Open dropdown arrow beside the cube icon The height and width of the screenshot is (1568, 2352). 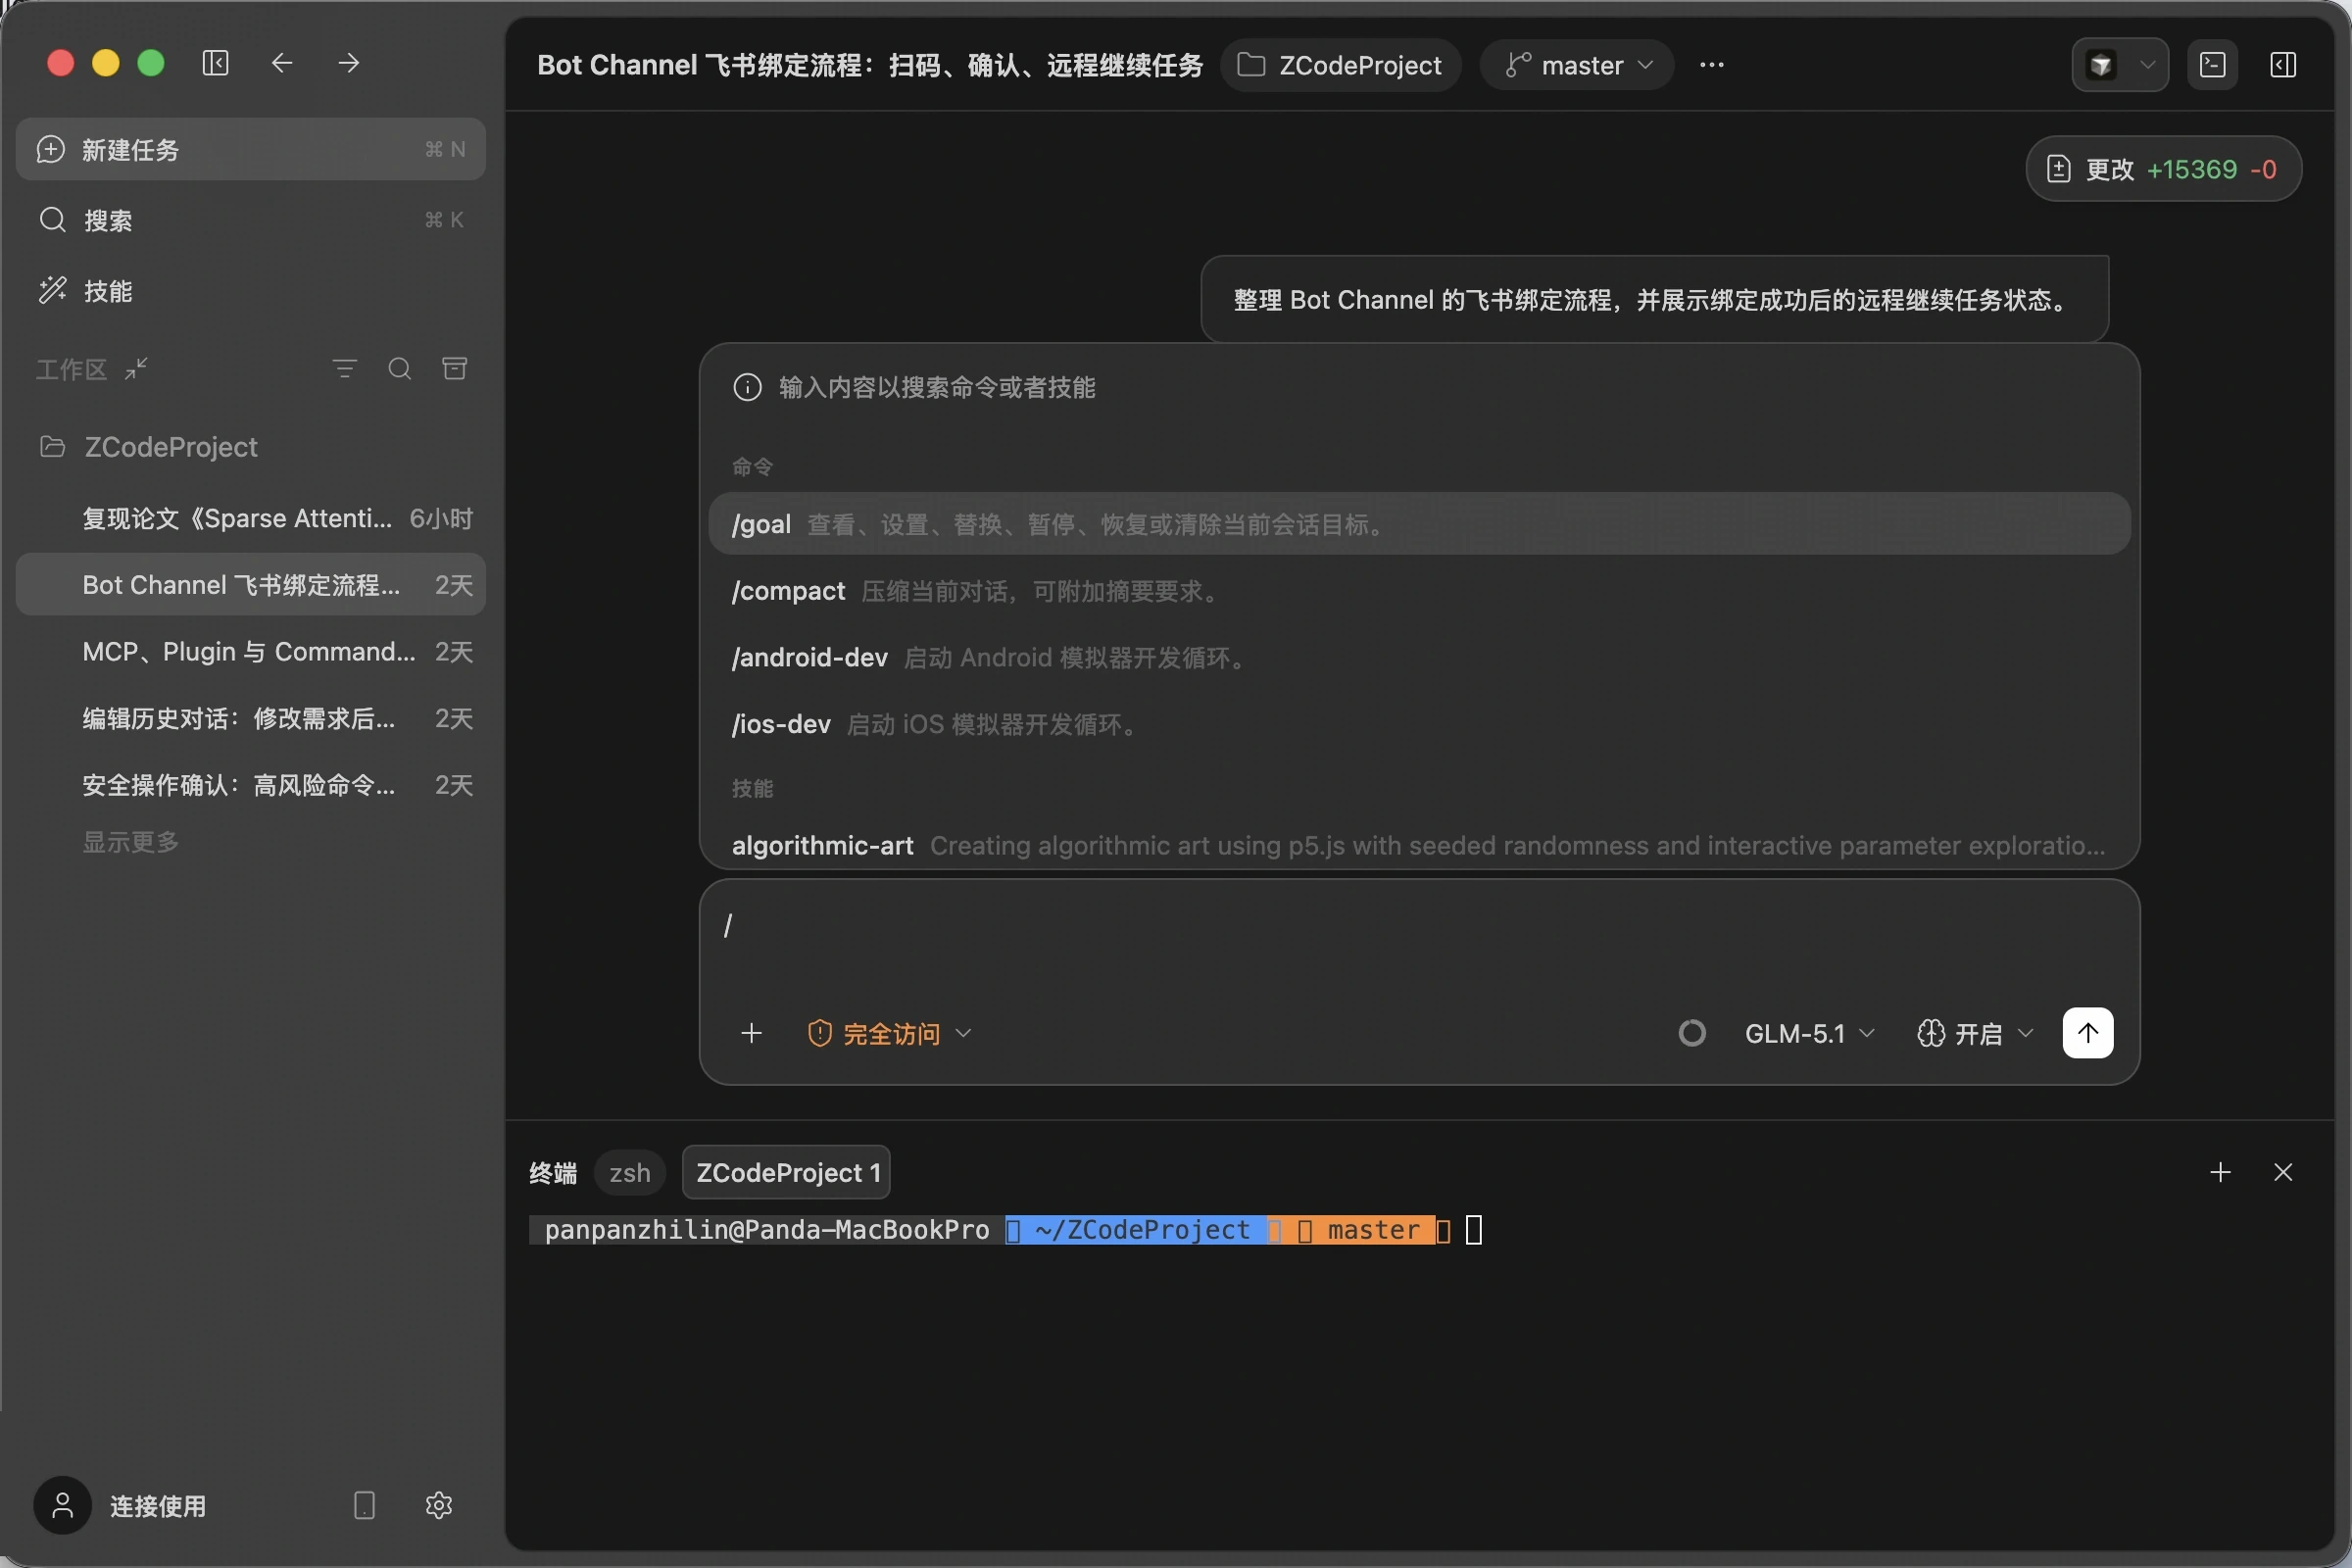point(2147,65)
